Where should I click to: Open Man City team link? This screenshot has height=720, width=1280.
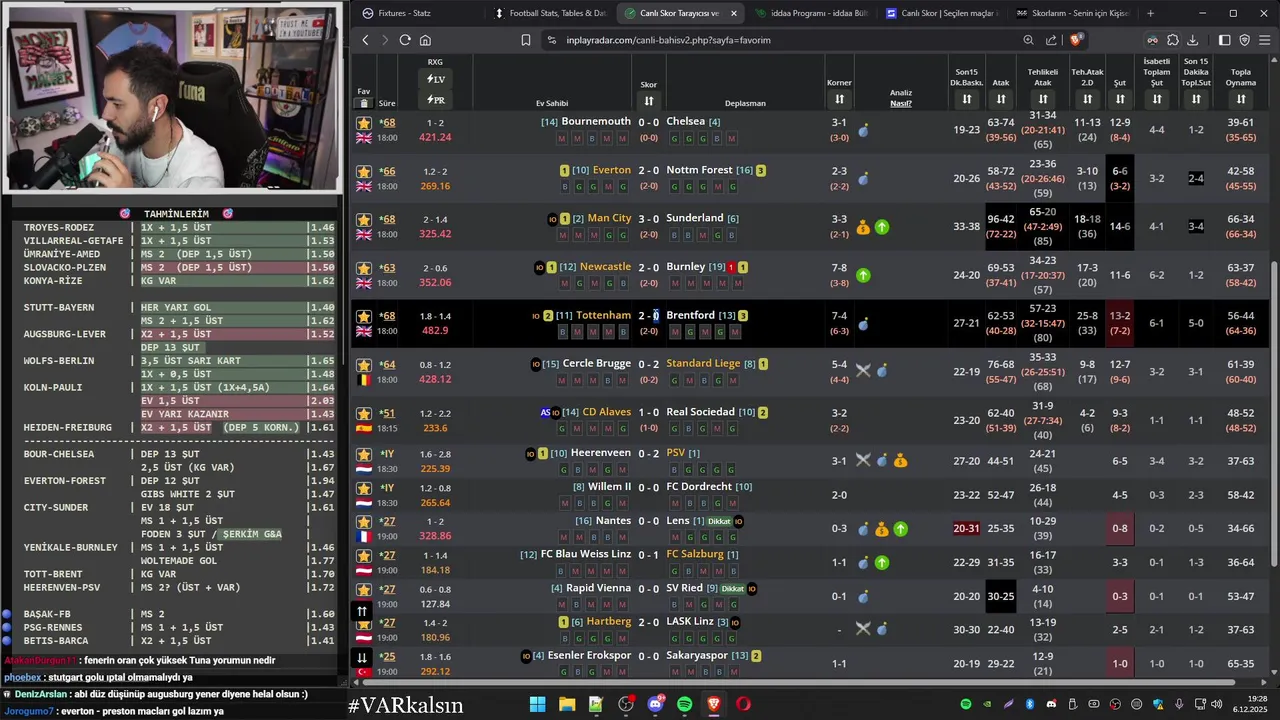(610, 218)
